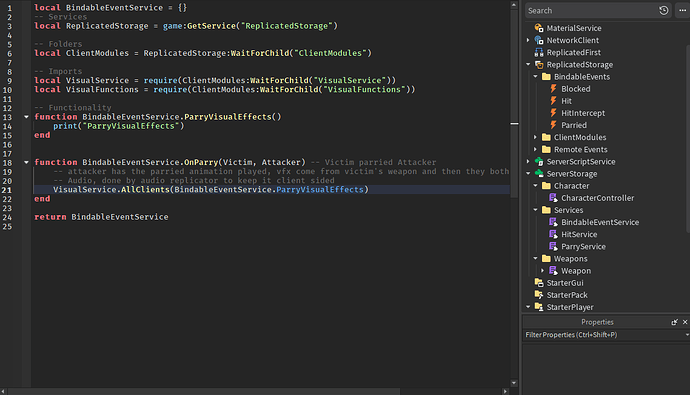Expand the Weapon module script

543,271
